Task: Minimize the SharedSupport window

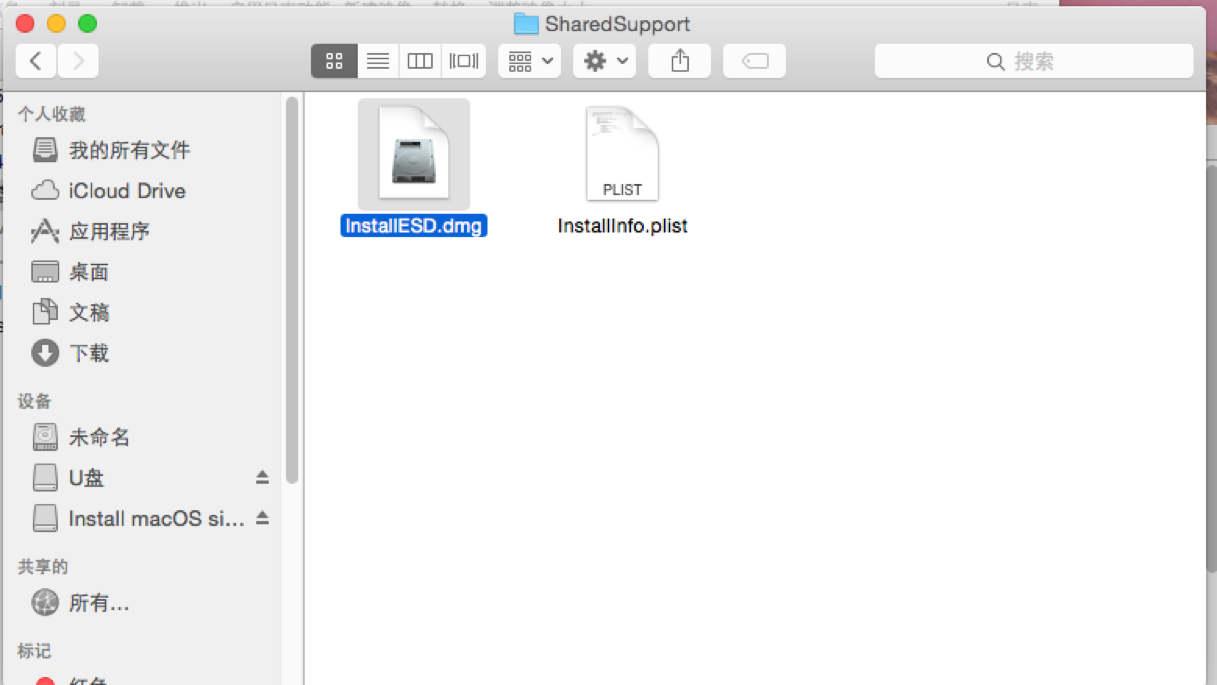Action: point(56,24)
